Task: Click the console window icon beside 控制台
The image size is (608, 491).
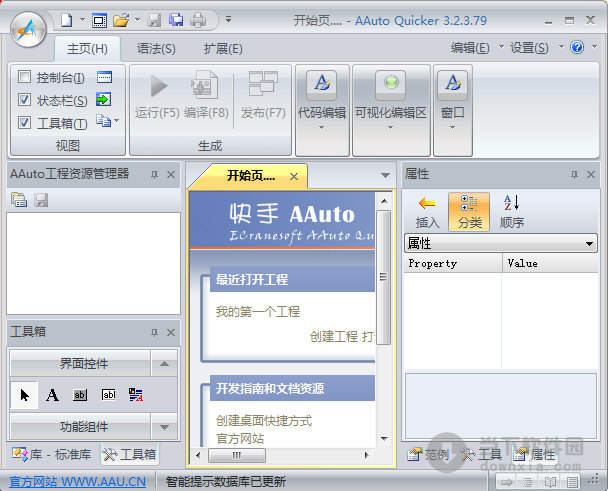Action: [x=104, y=77]
